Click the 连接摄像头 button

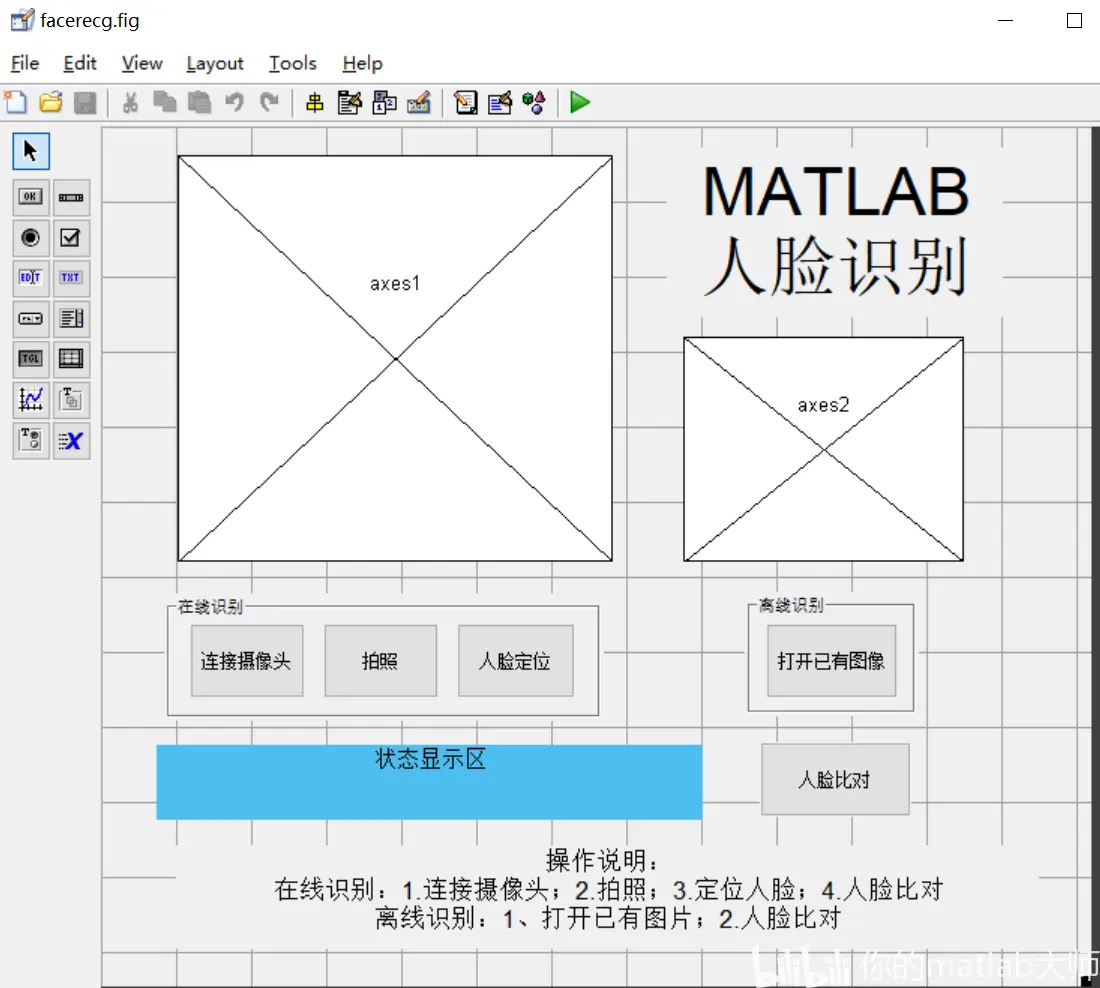[247, 661]
